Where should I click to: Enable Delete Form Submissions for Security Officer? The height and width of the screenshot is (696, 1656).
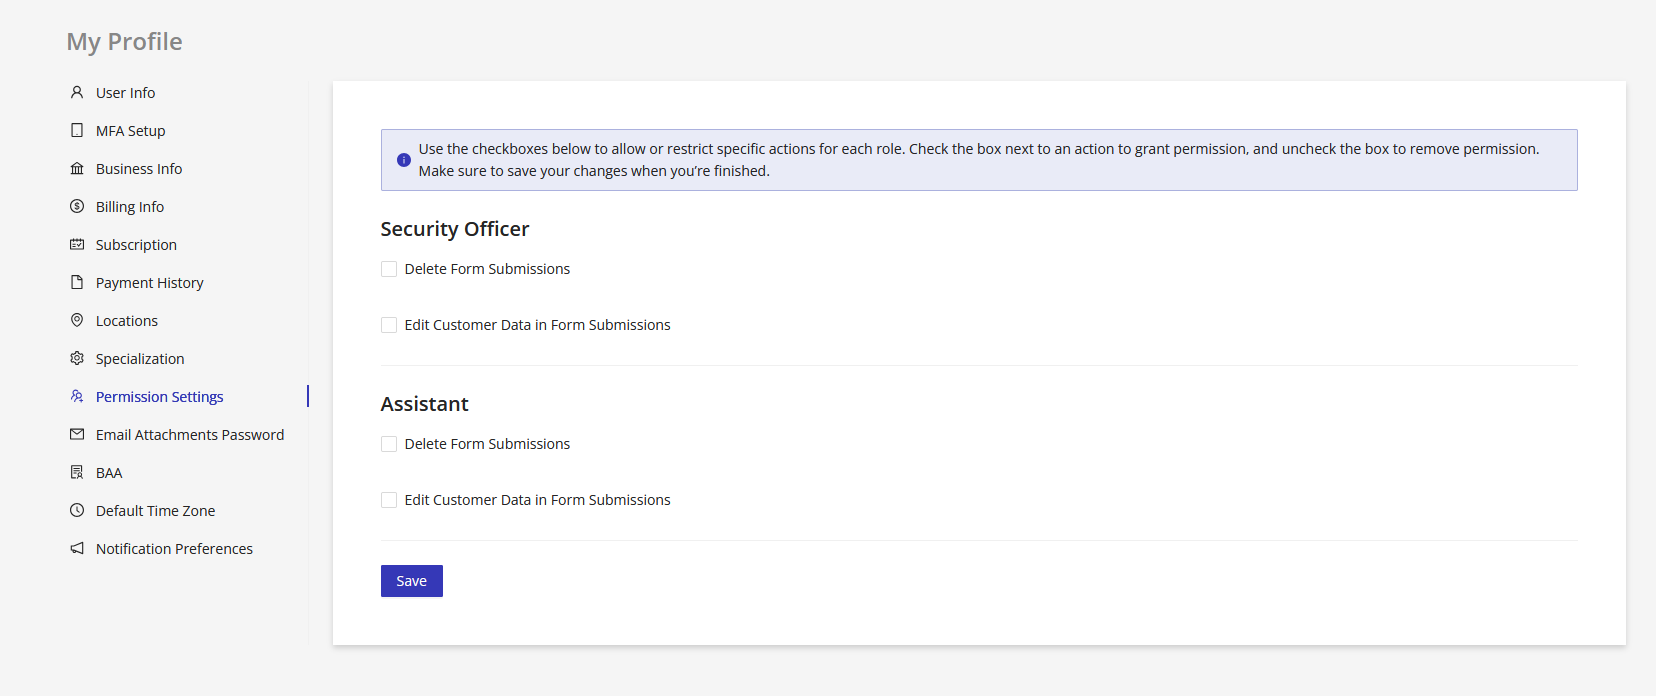point(389,269)
